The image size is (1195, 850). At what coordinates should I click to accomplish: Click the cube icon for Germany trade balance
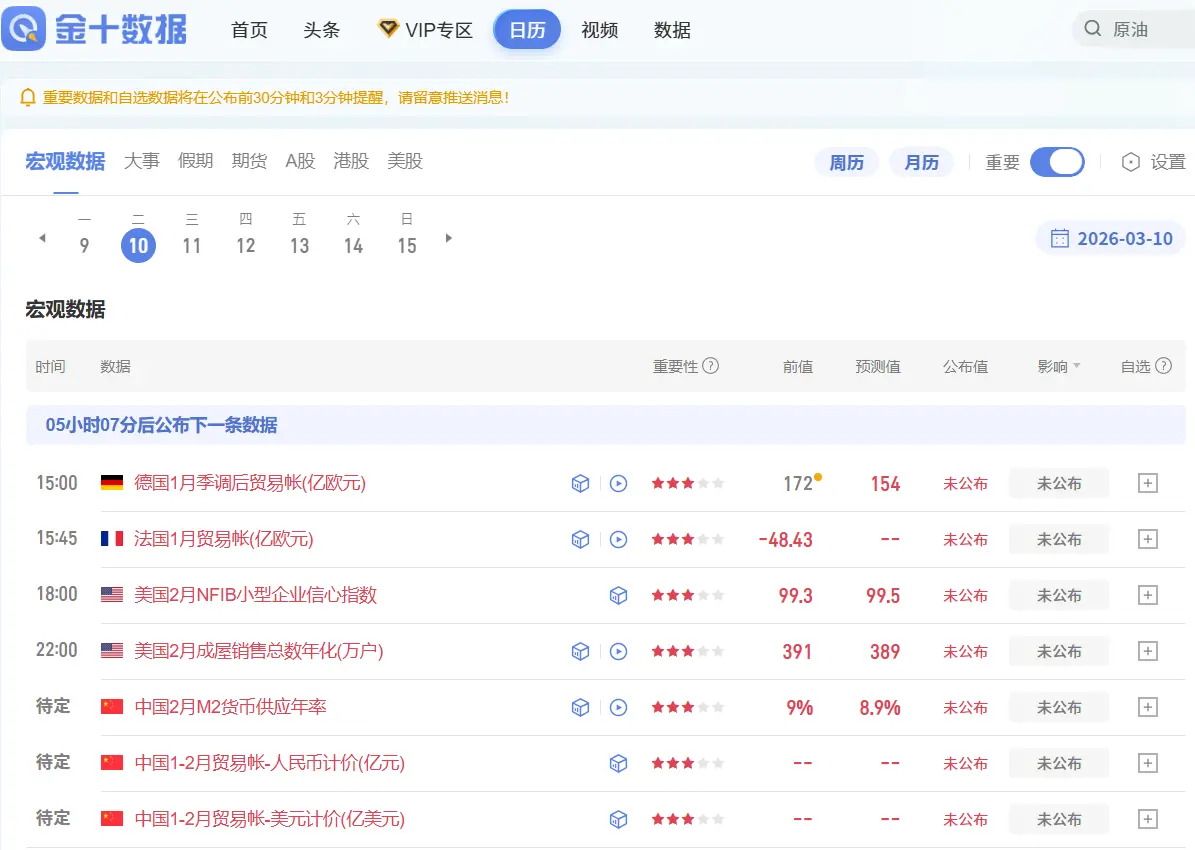click(580, 484)
